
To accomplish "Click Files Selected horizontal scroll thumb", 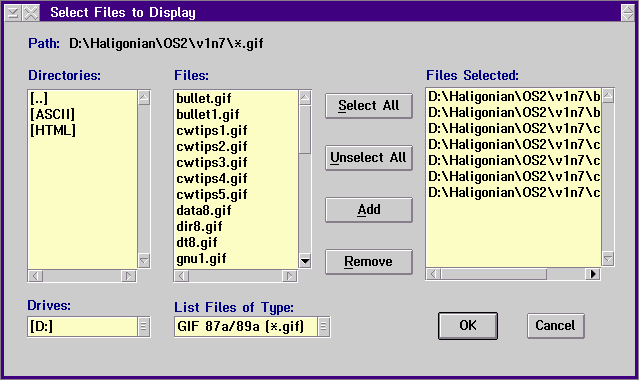I will (494, 274).
